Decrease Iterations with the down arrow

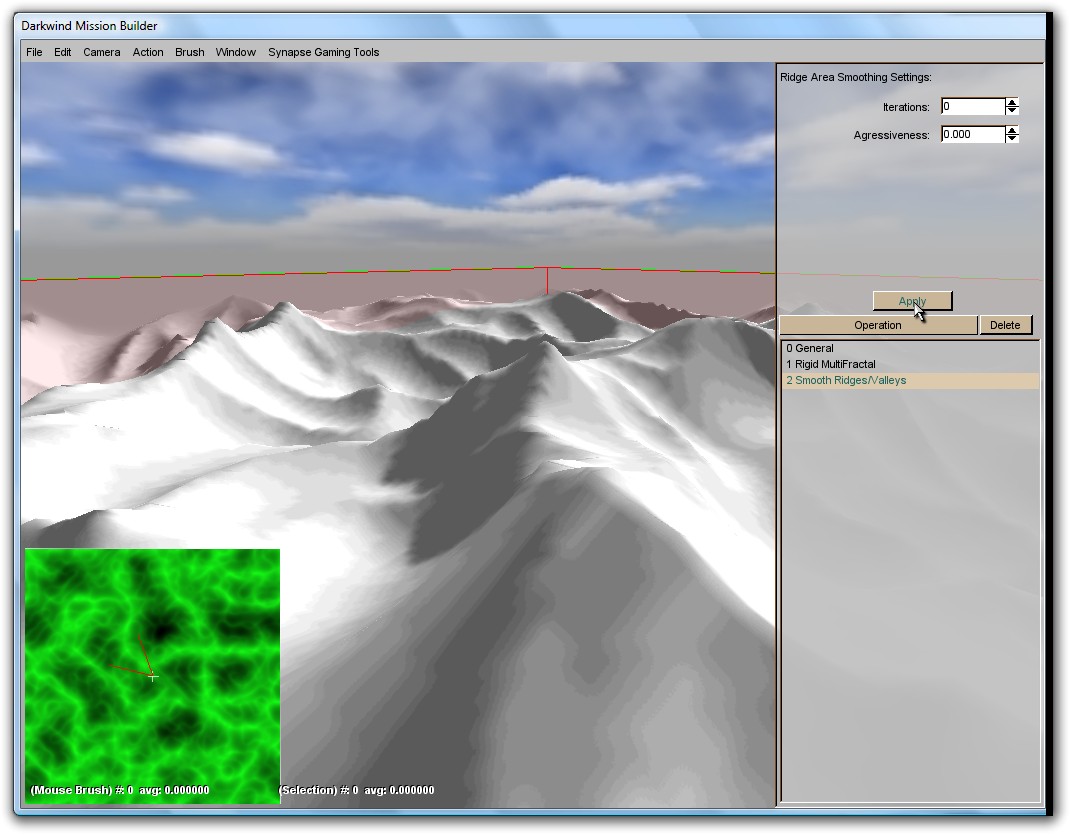1012,111
